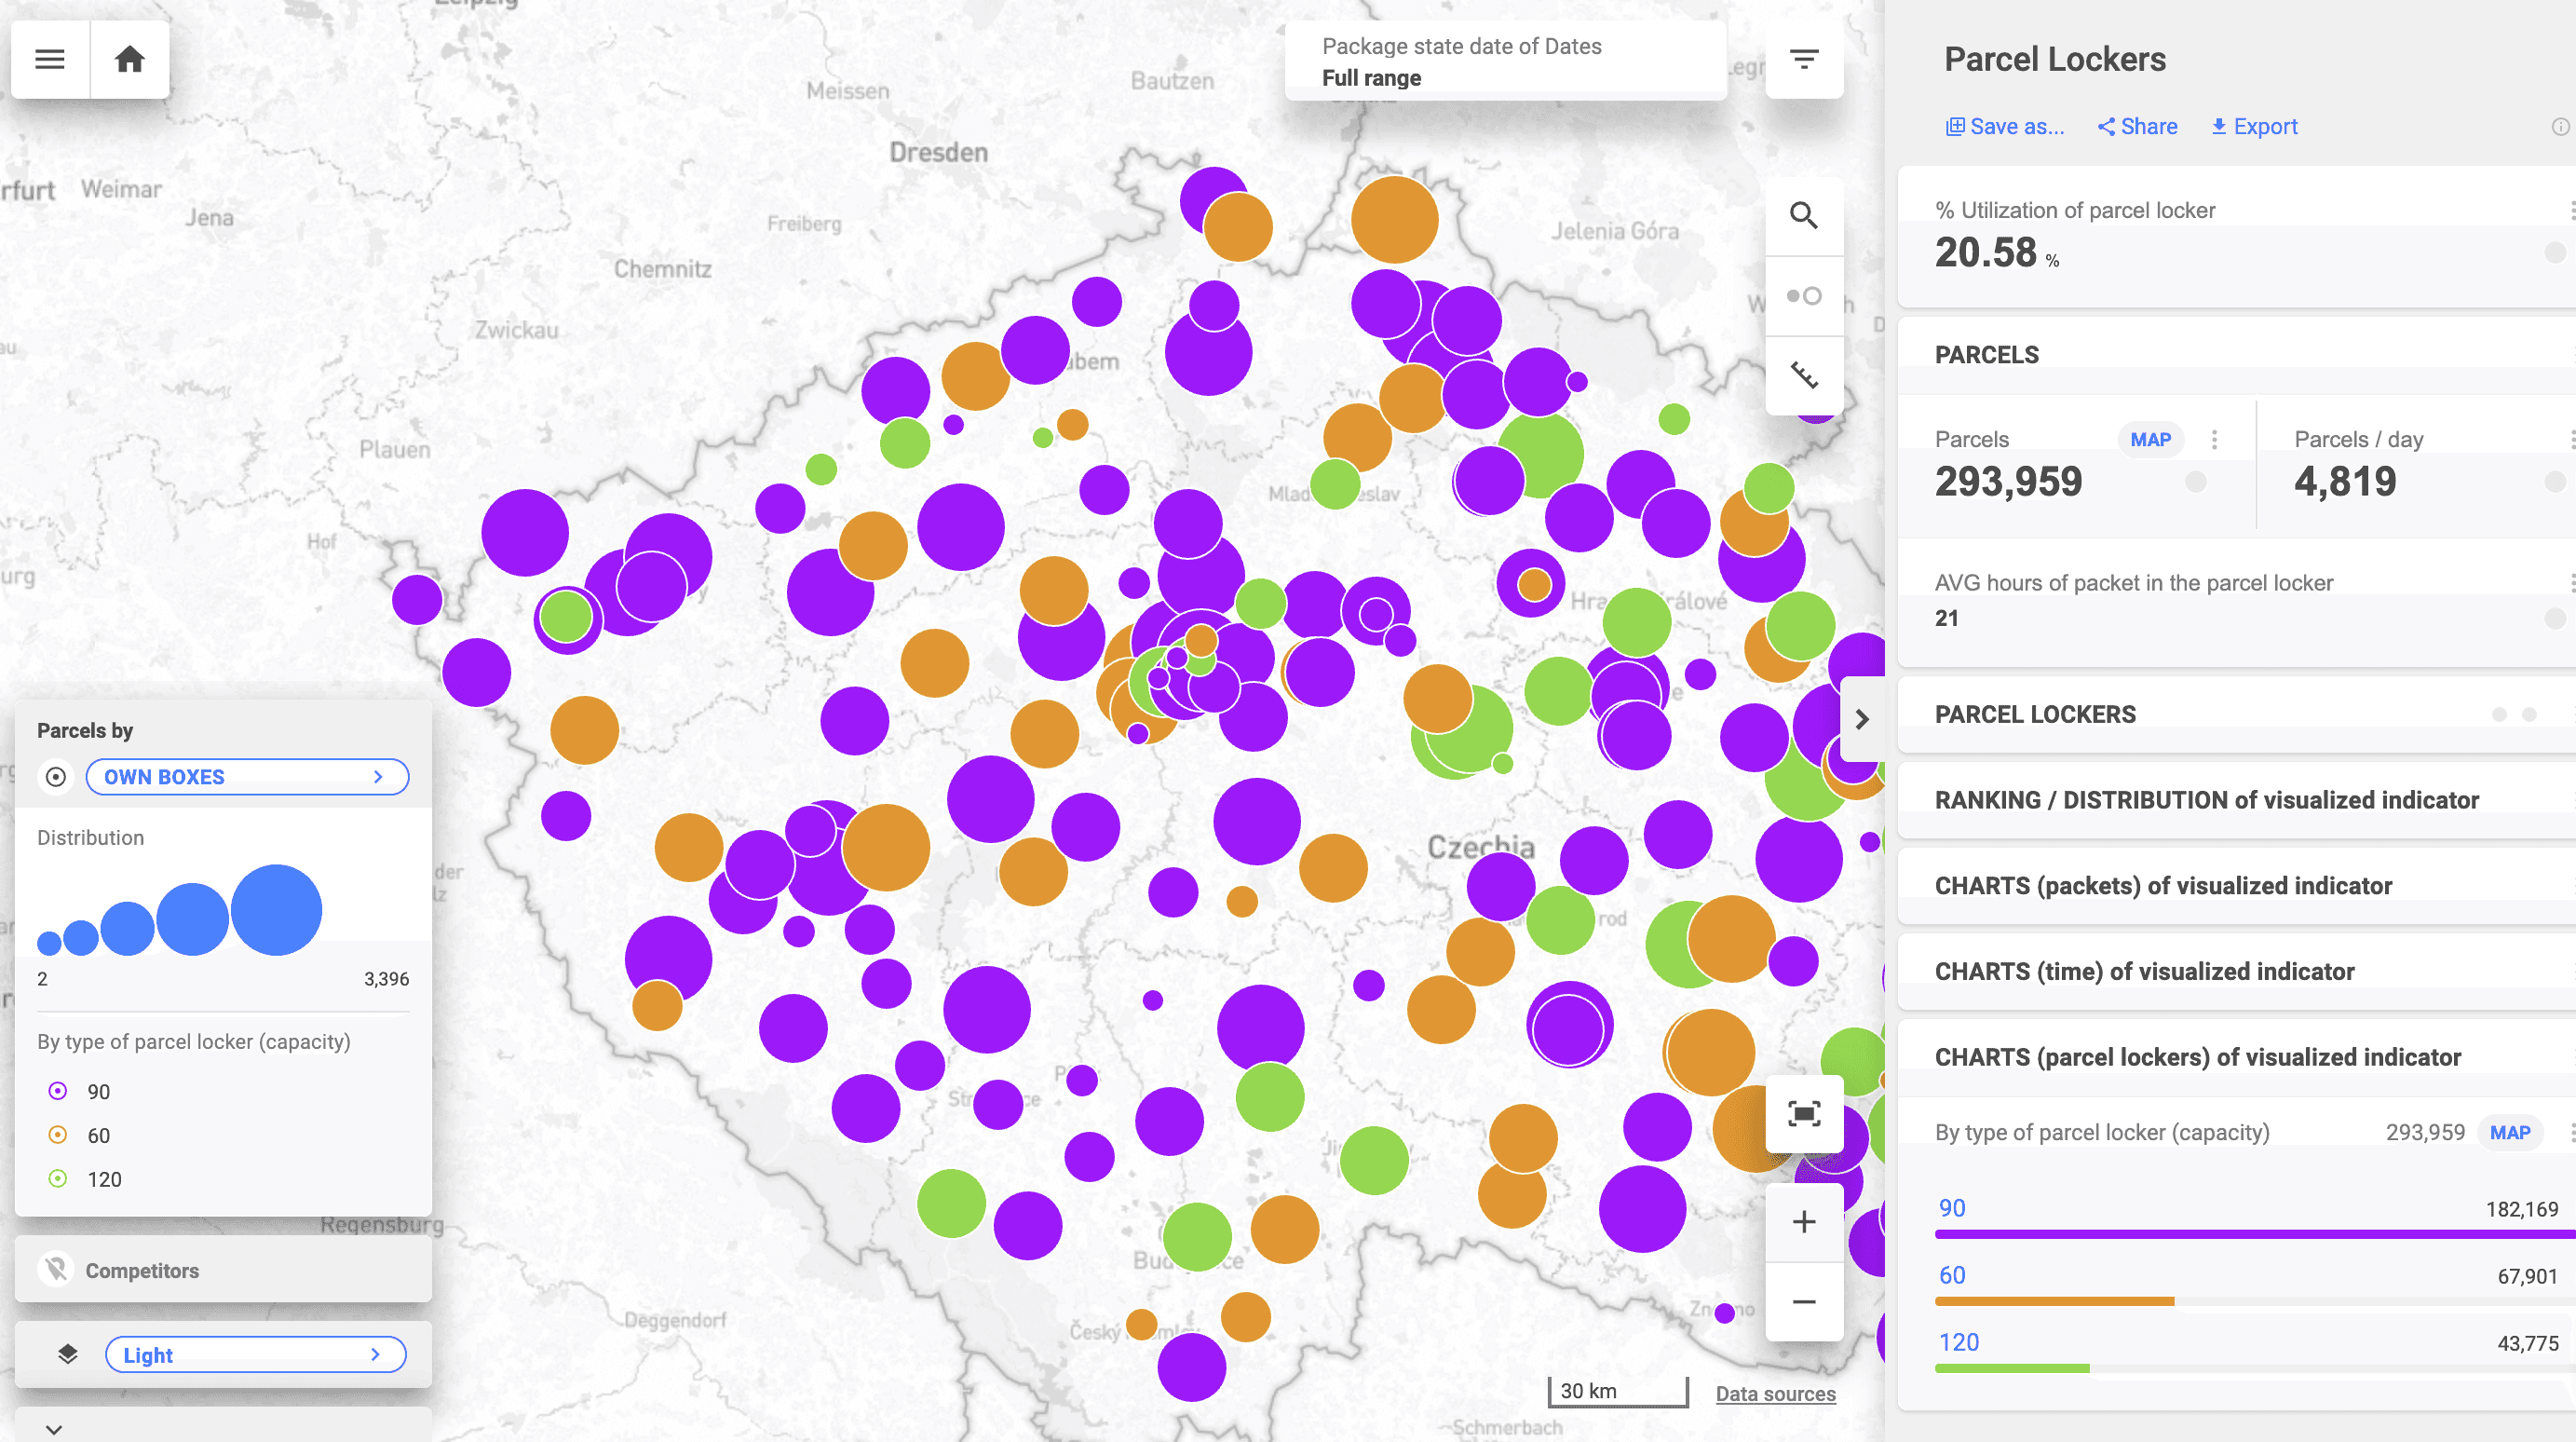
Task: Expand CHARTS (time) of visualized indicator
Action: pos(2144,971)
